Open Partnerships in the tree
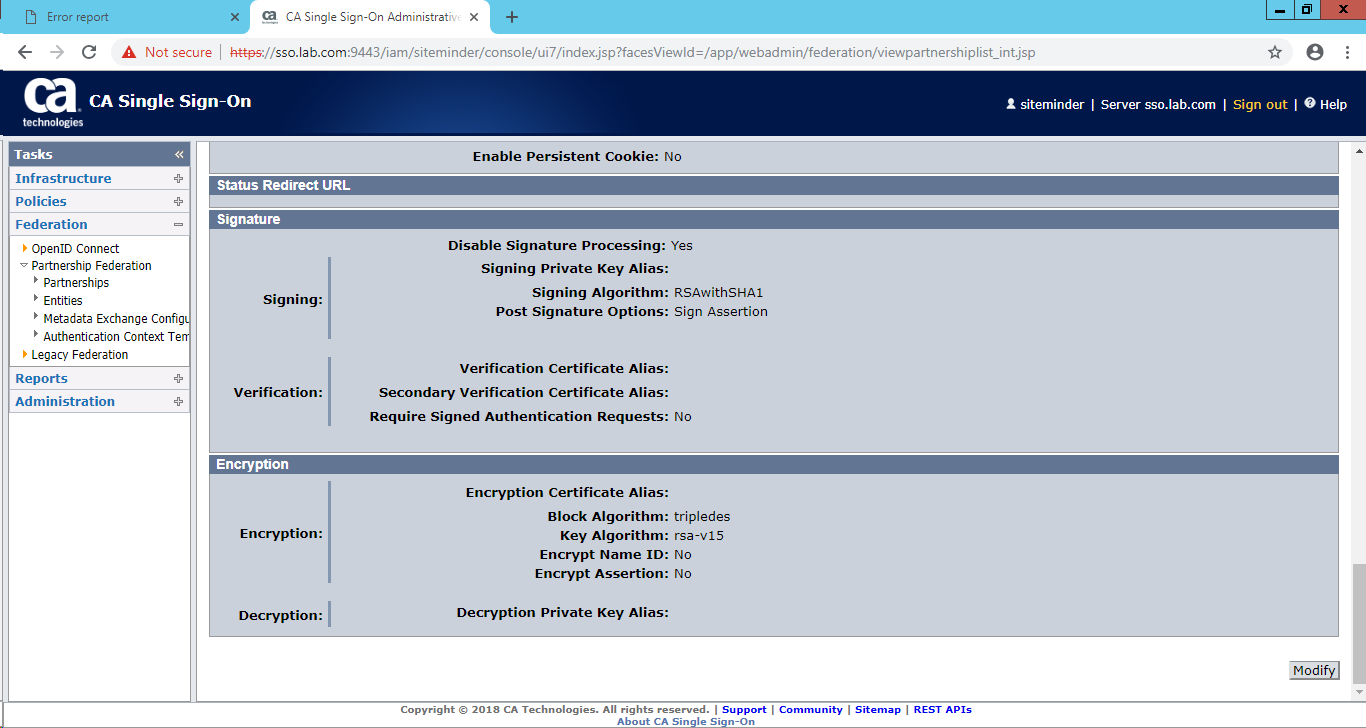 click(76, 283)
